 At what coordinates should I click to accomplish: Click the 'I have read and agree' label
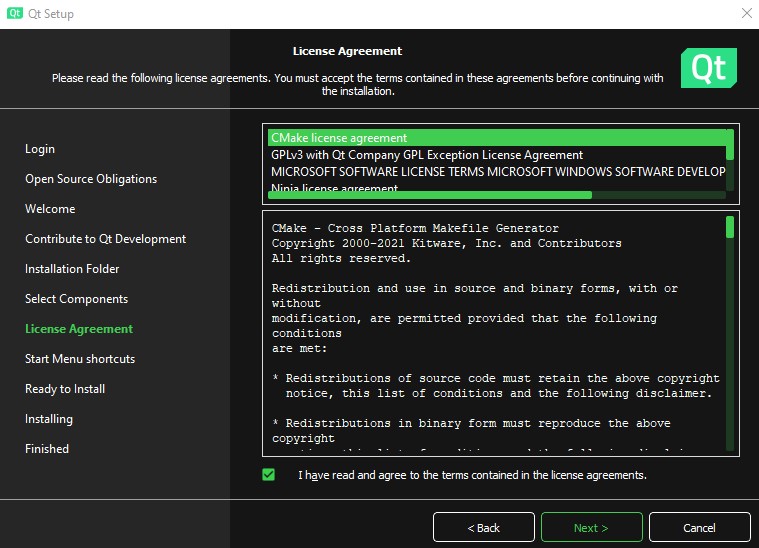tap(472, 475)
